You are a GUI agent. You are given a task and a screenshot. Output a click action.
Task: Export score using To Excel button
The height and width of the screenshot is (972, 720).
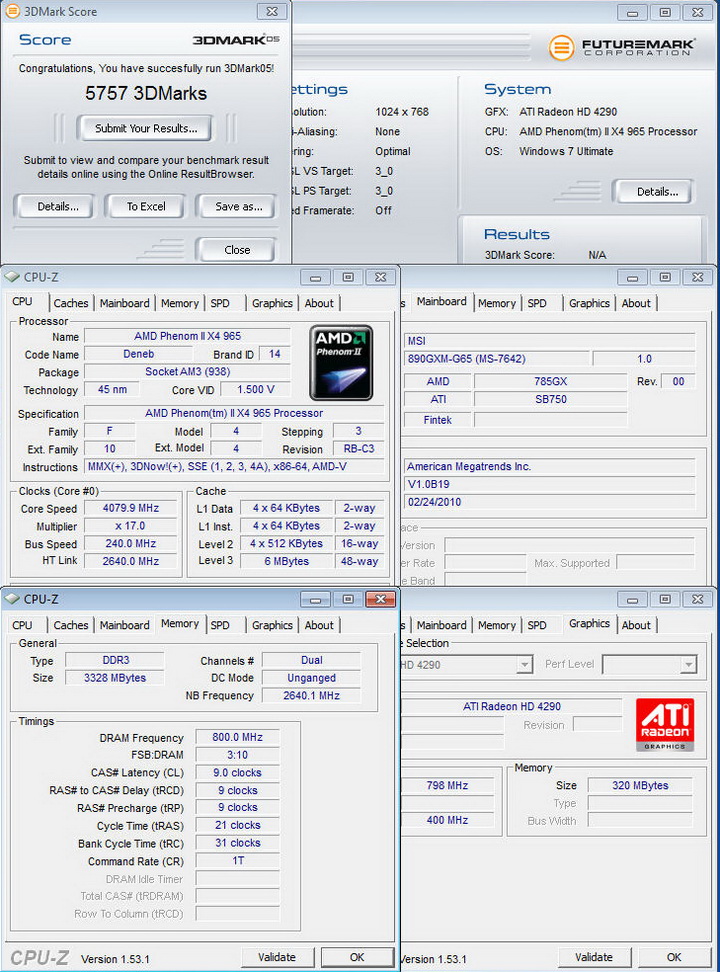(146, 206)
